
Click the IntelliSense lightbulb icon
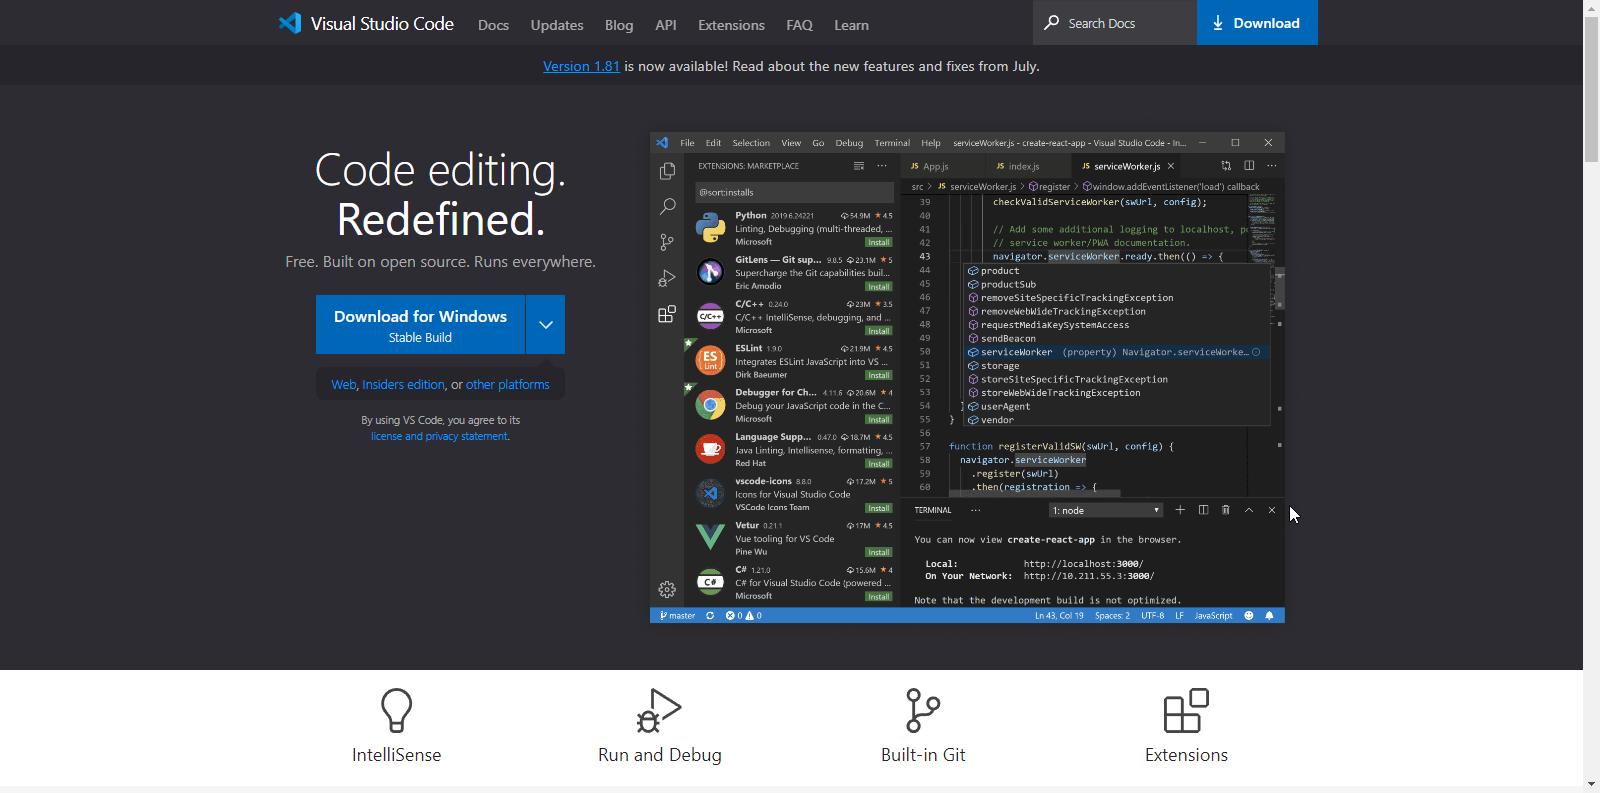(x=396, y=710)
